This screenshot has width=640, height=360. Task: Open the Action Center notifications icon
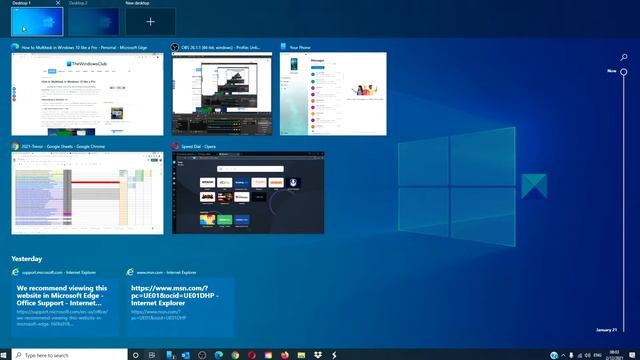click(x=632, y=355)
